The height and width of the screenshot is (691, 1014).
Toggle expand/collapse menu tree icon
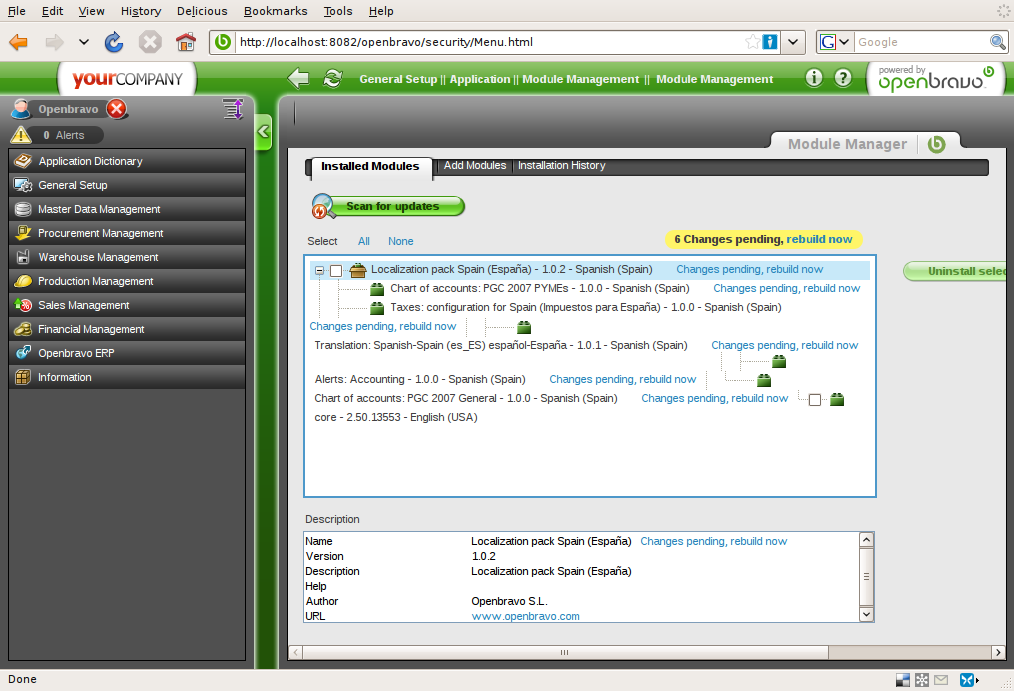click(233, 109)
